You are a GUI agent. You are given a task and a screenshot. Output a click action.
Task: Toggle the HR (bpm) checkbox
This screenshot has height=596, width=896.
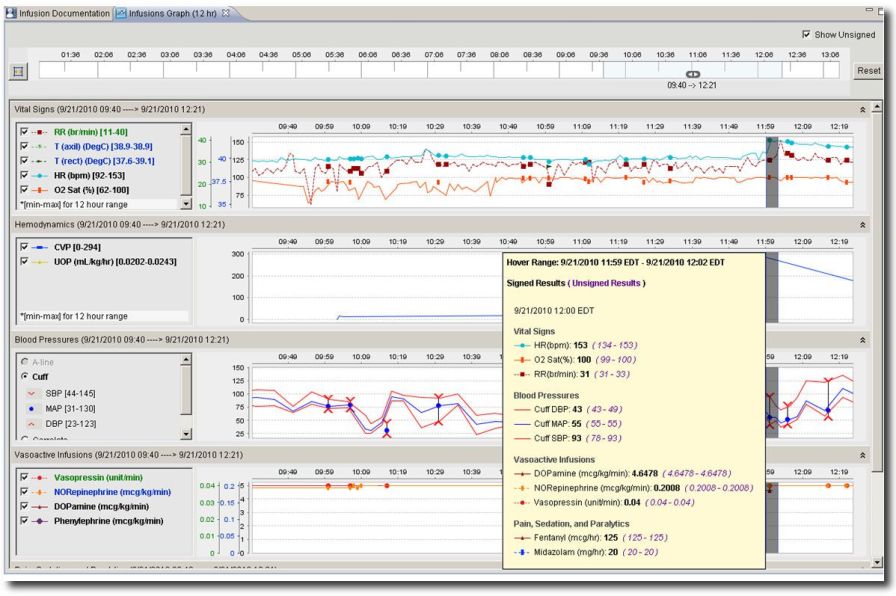pyautogui.click(x=24, y=175)
